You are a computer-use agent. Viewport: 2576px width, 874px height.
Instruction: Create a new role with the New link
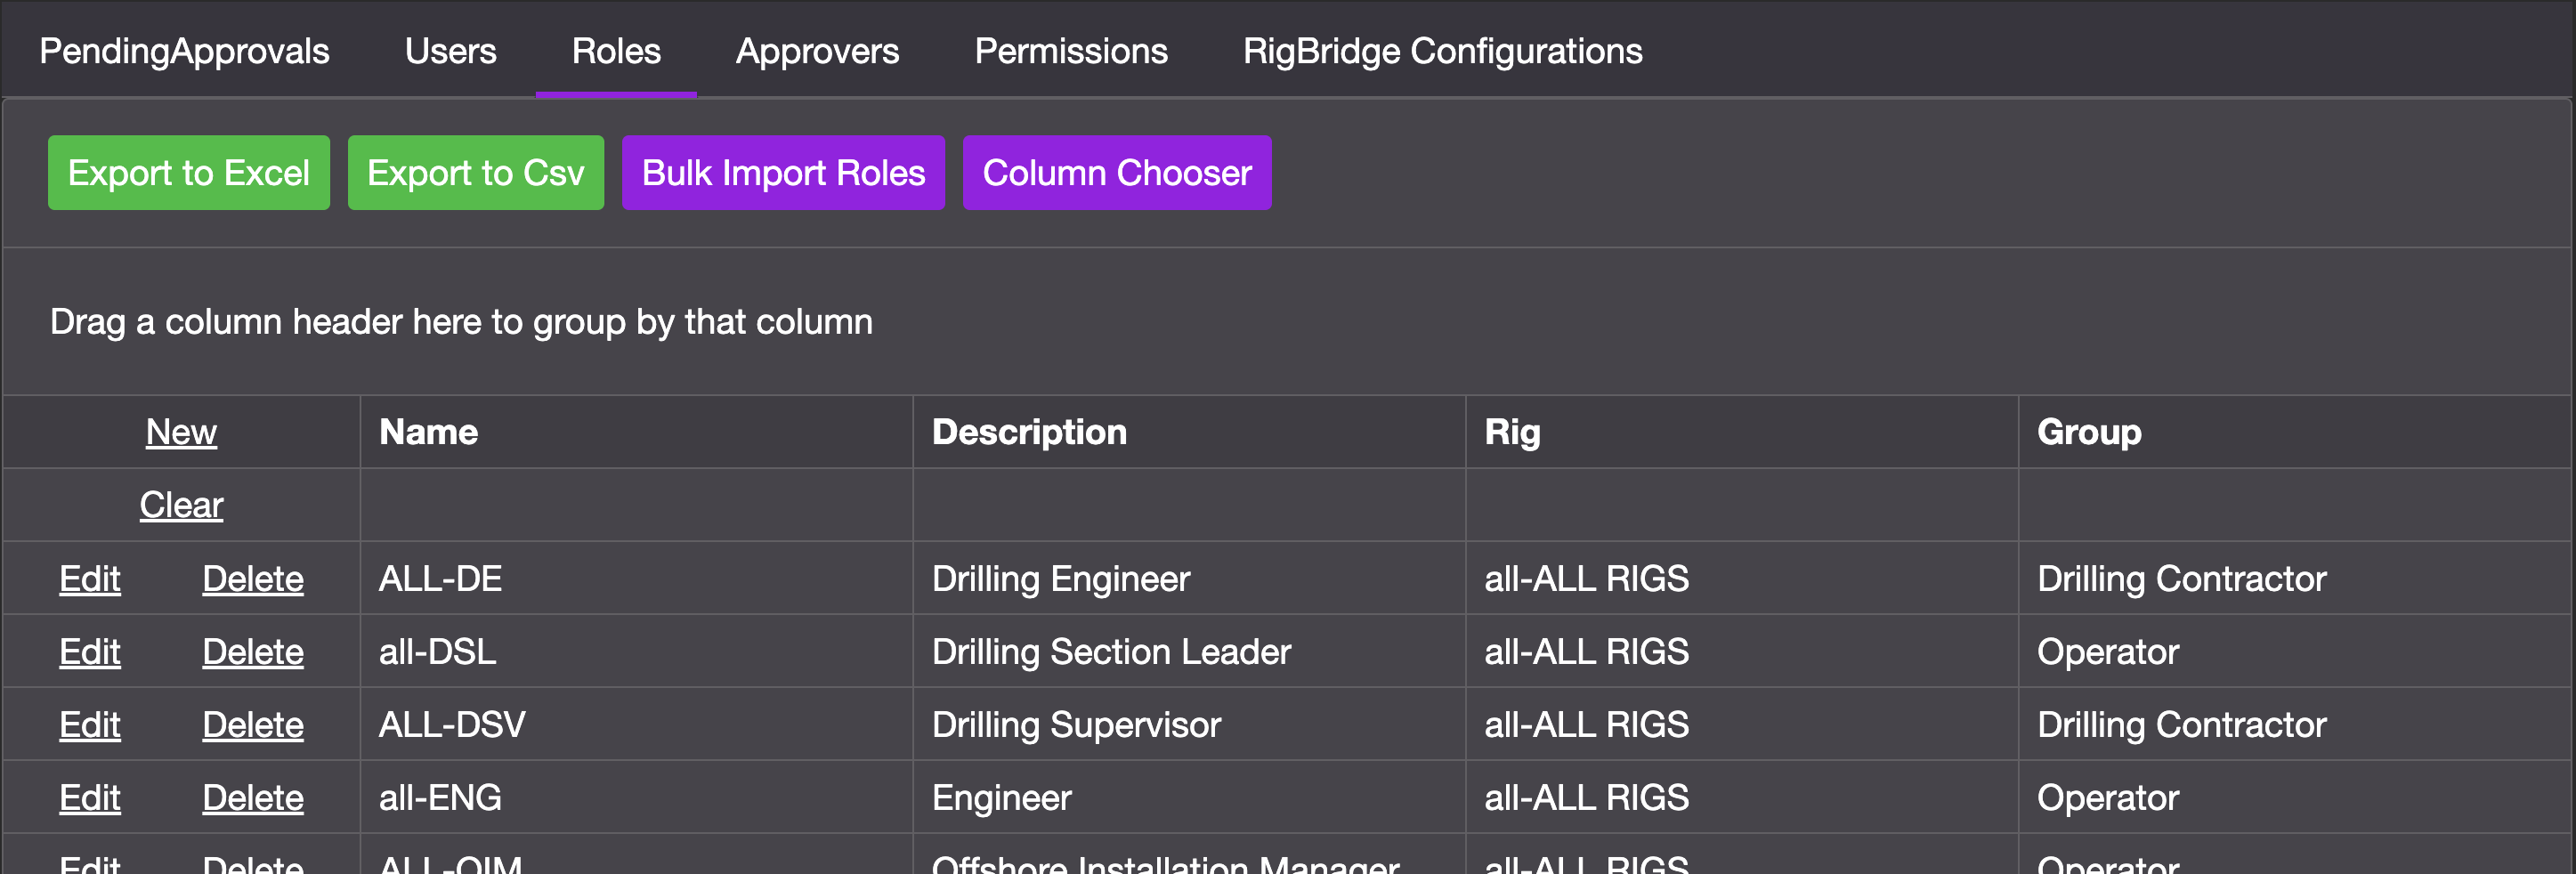click(181, 432)
